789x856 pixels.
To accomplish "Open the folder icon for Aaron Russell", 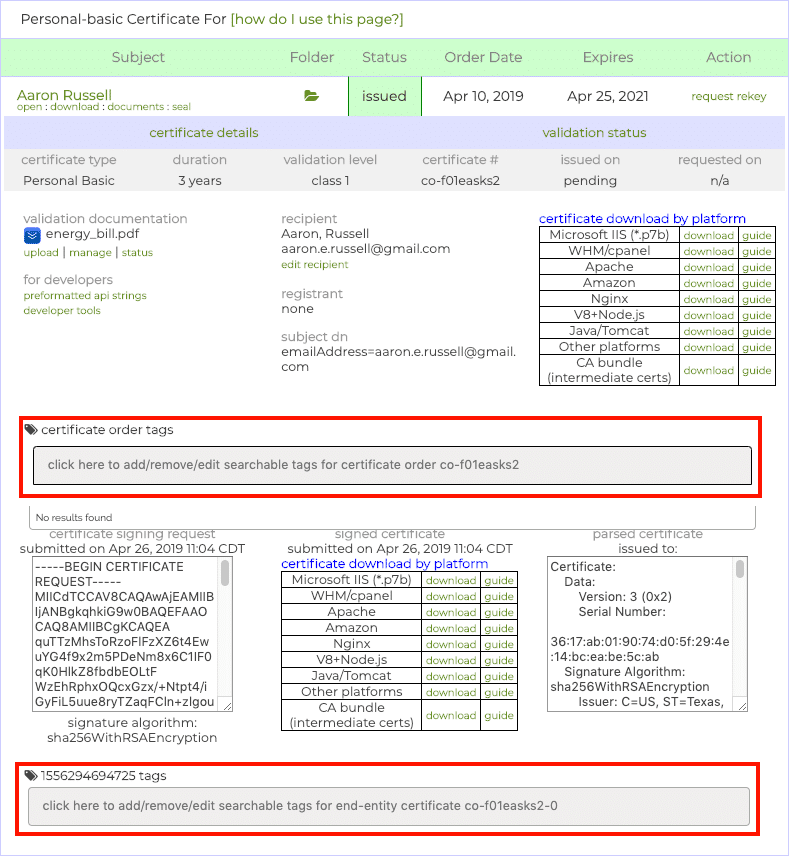I will coord(311,96).
